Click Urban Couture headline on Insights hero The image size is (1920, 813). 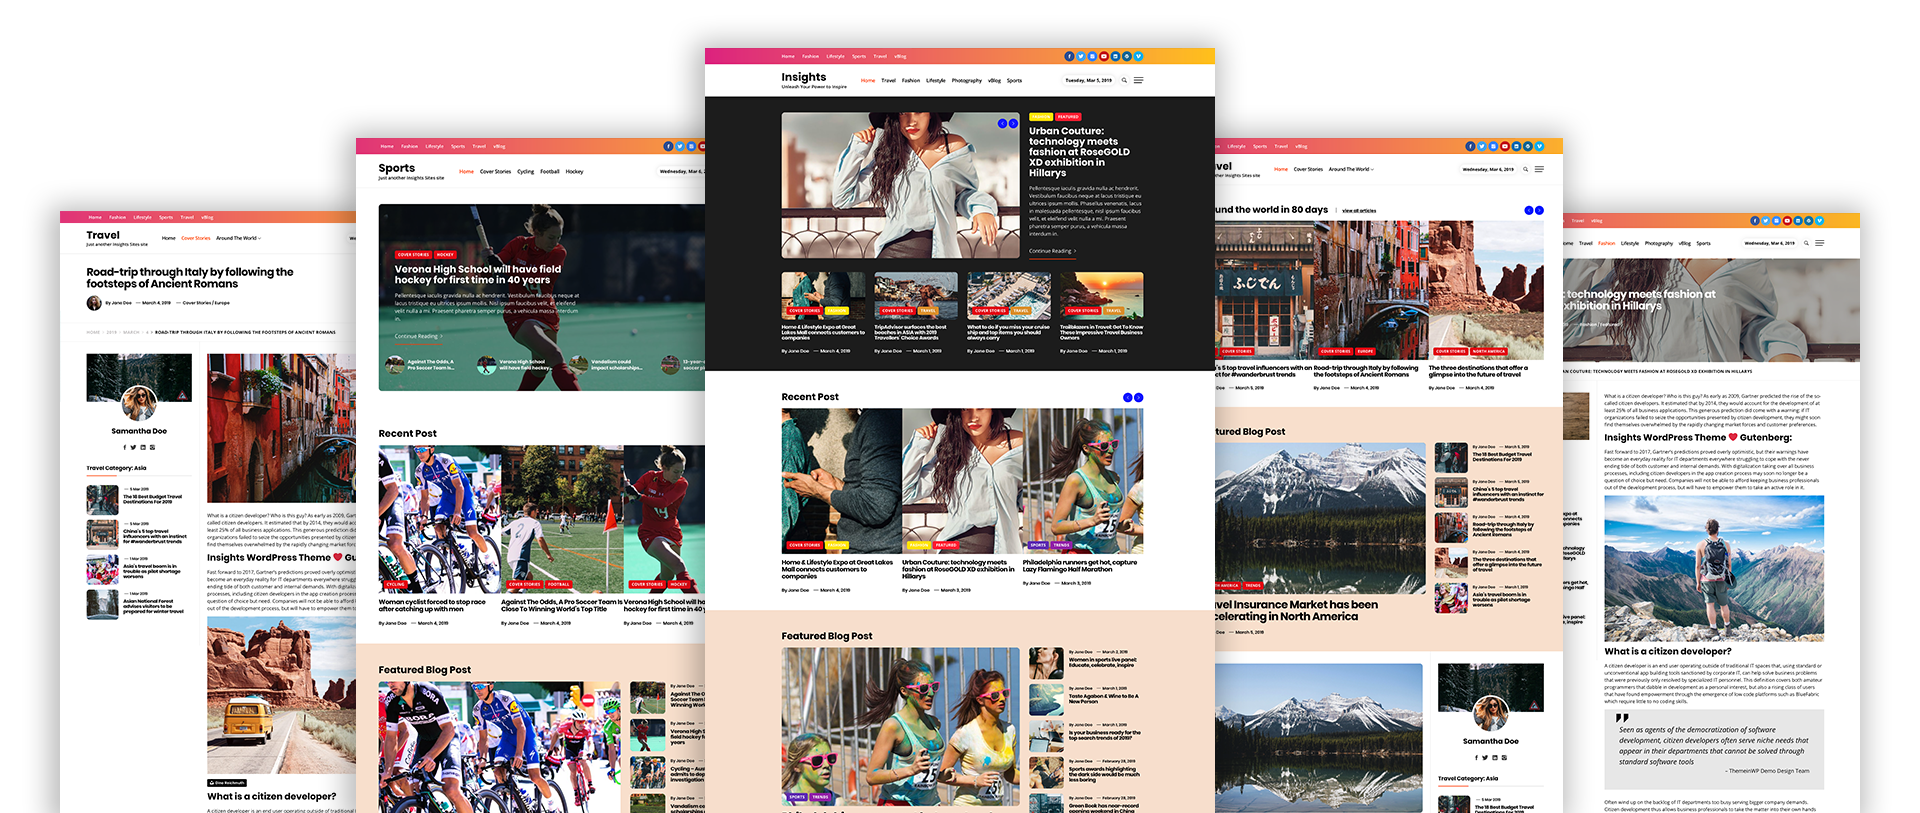click(x=1080, y=152)
